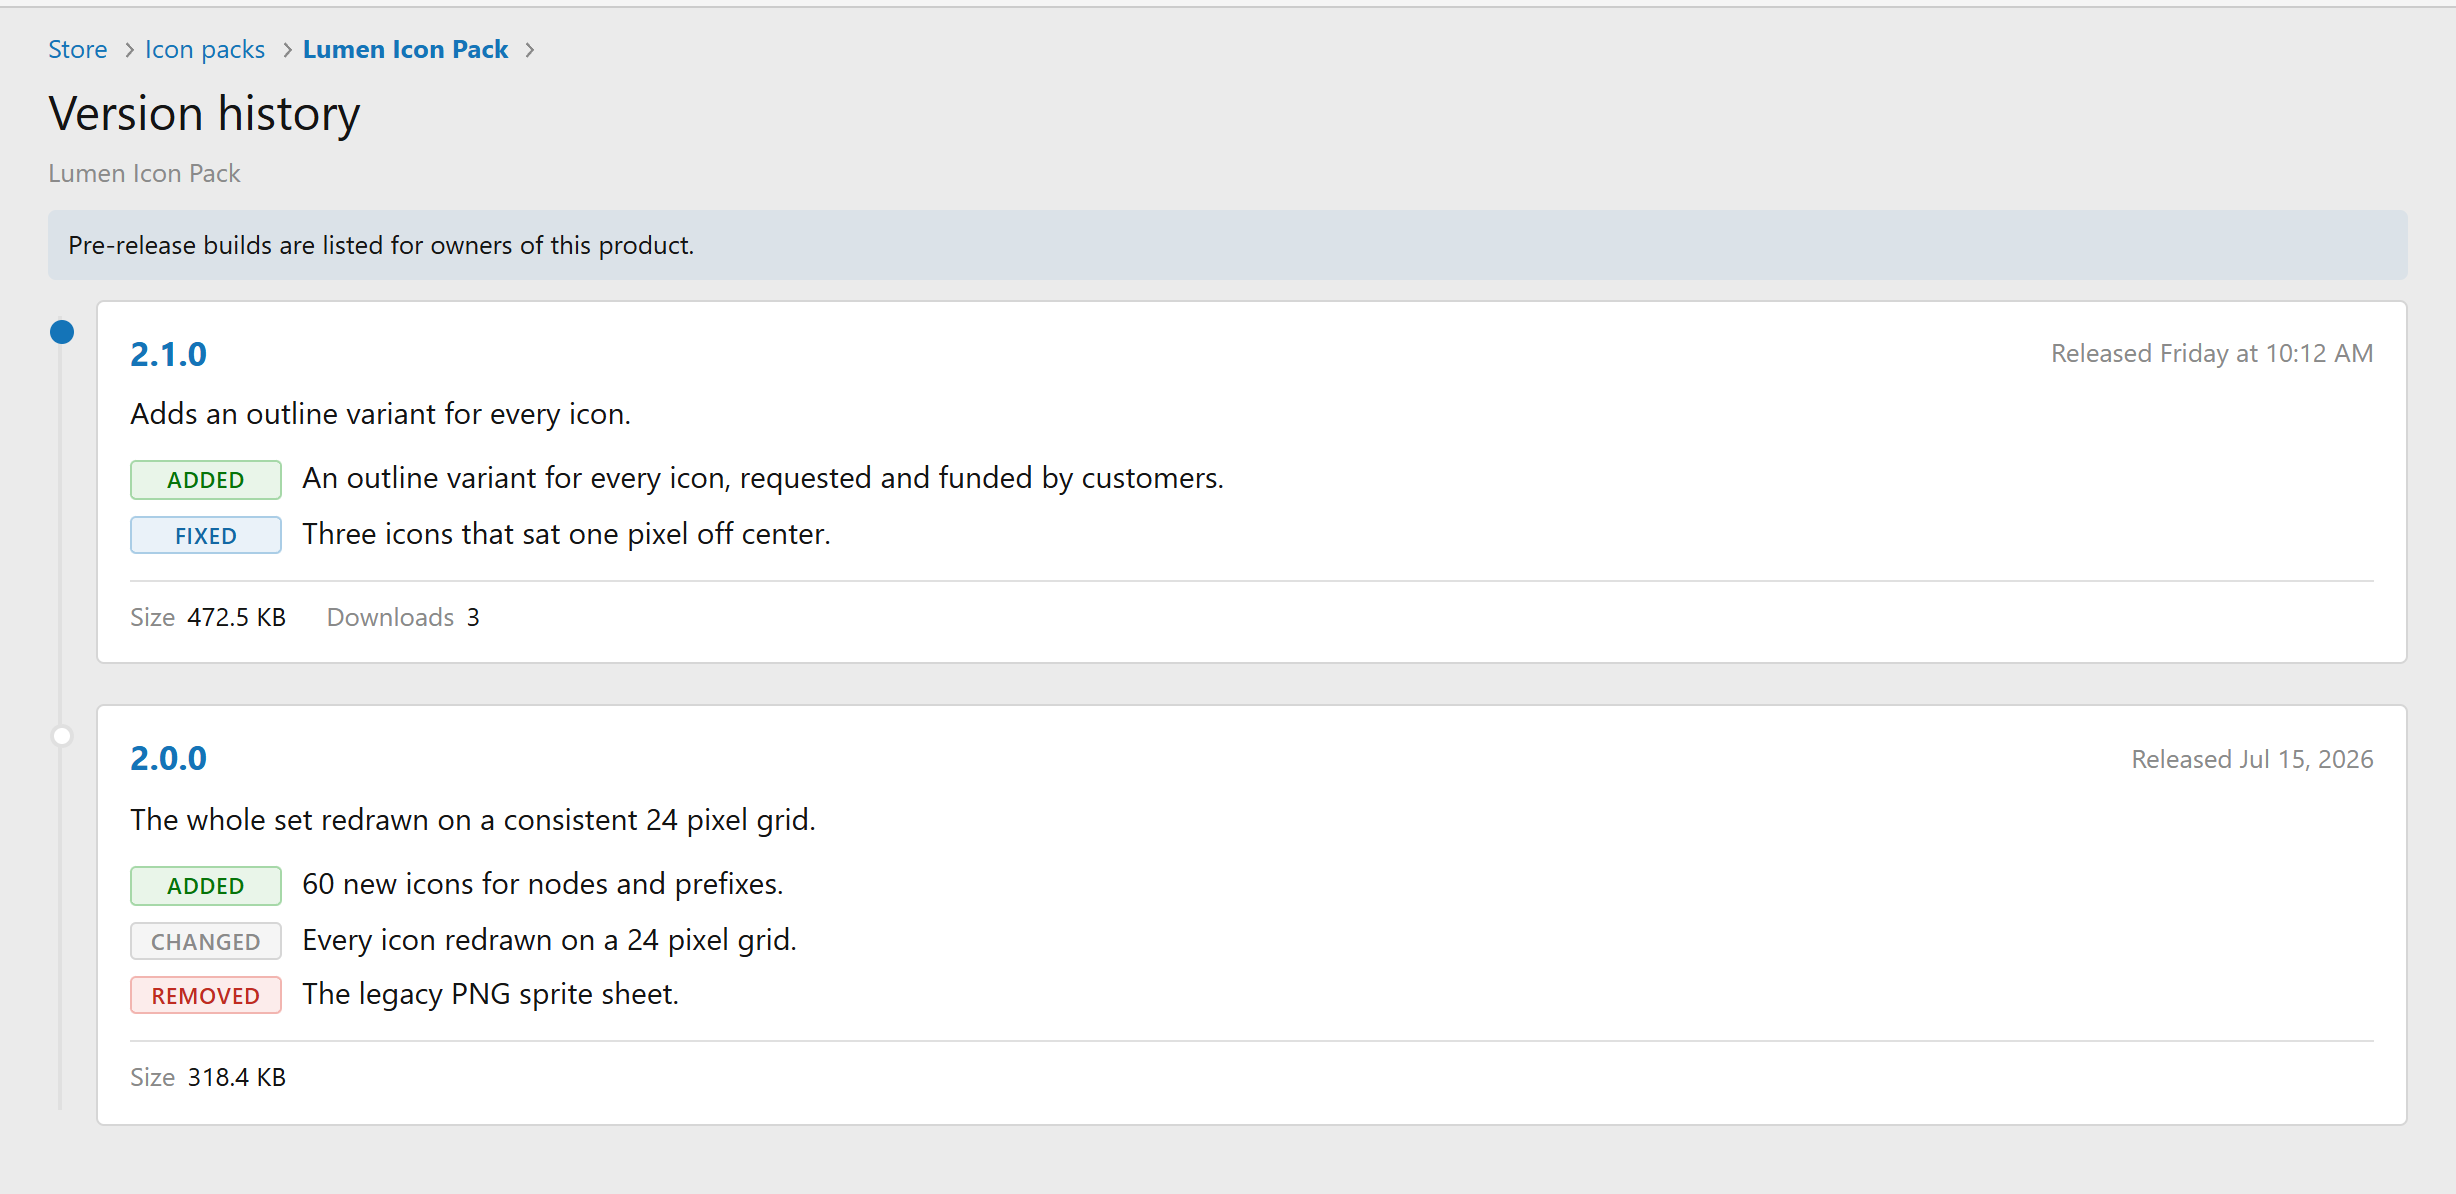Open Lumen Icon Pack breadcrumb link

tap(405, 49)
